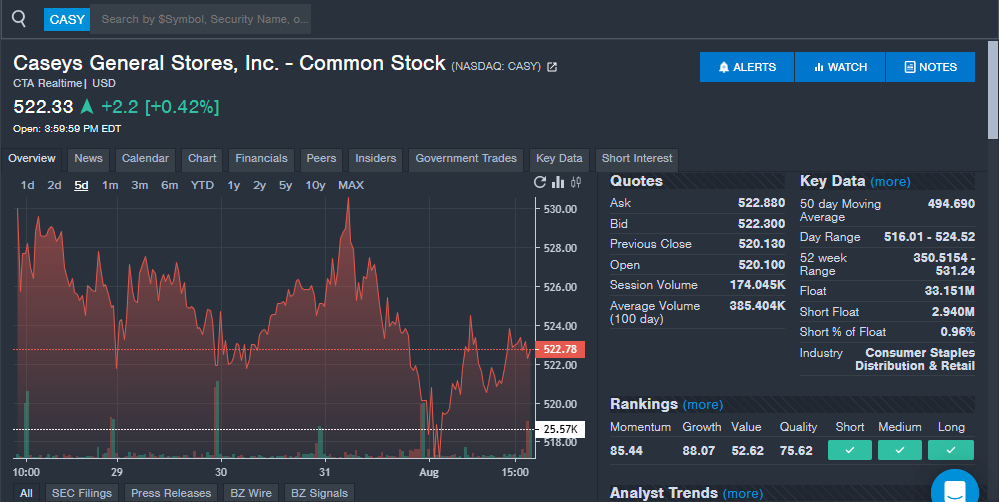Focus the symbol search input field

[201, 19]
